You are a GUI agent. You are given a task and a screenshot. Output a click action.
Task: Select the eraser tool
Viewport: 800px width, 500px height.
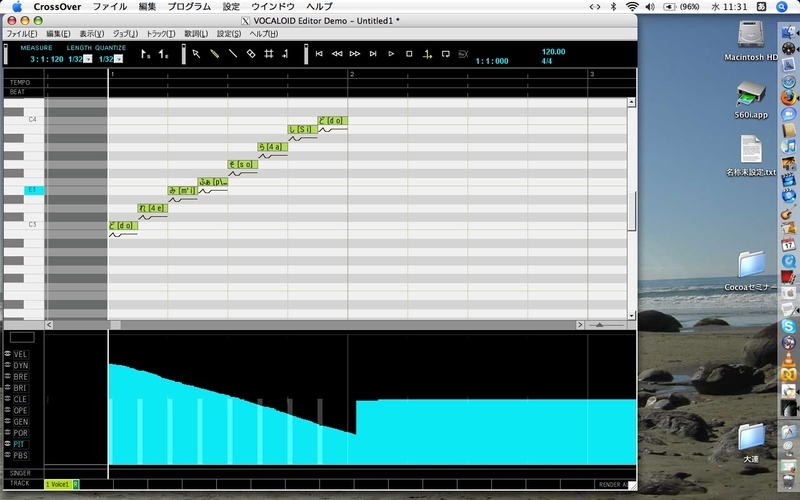(x=251, y=54)
